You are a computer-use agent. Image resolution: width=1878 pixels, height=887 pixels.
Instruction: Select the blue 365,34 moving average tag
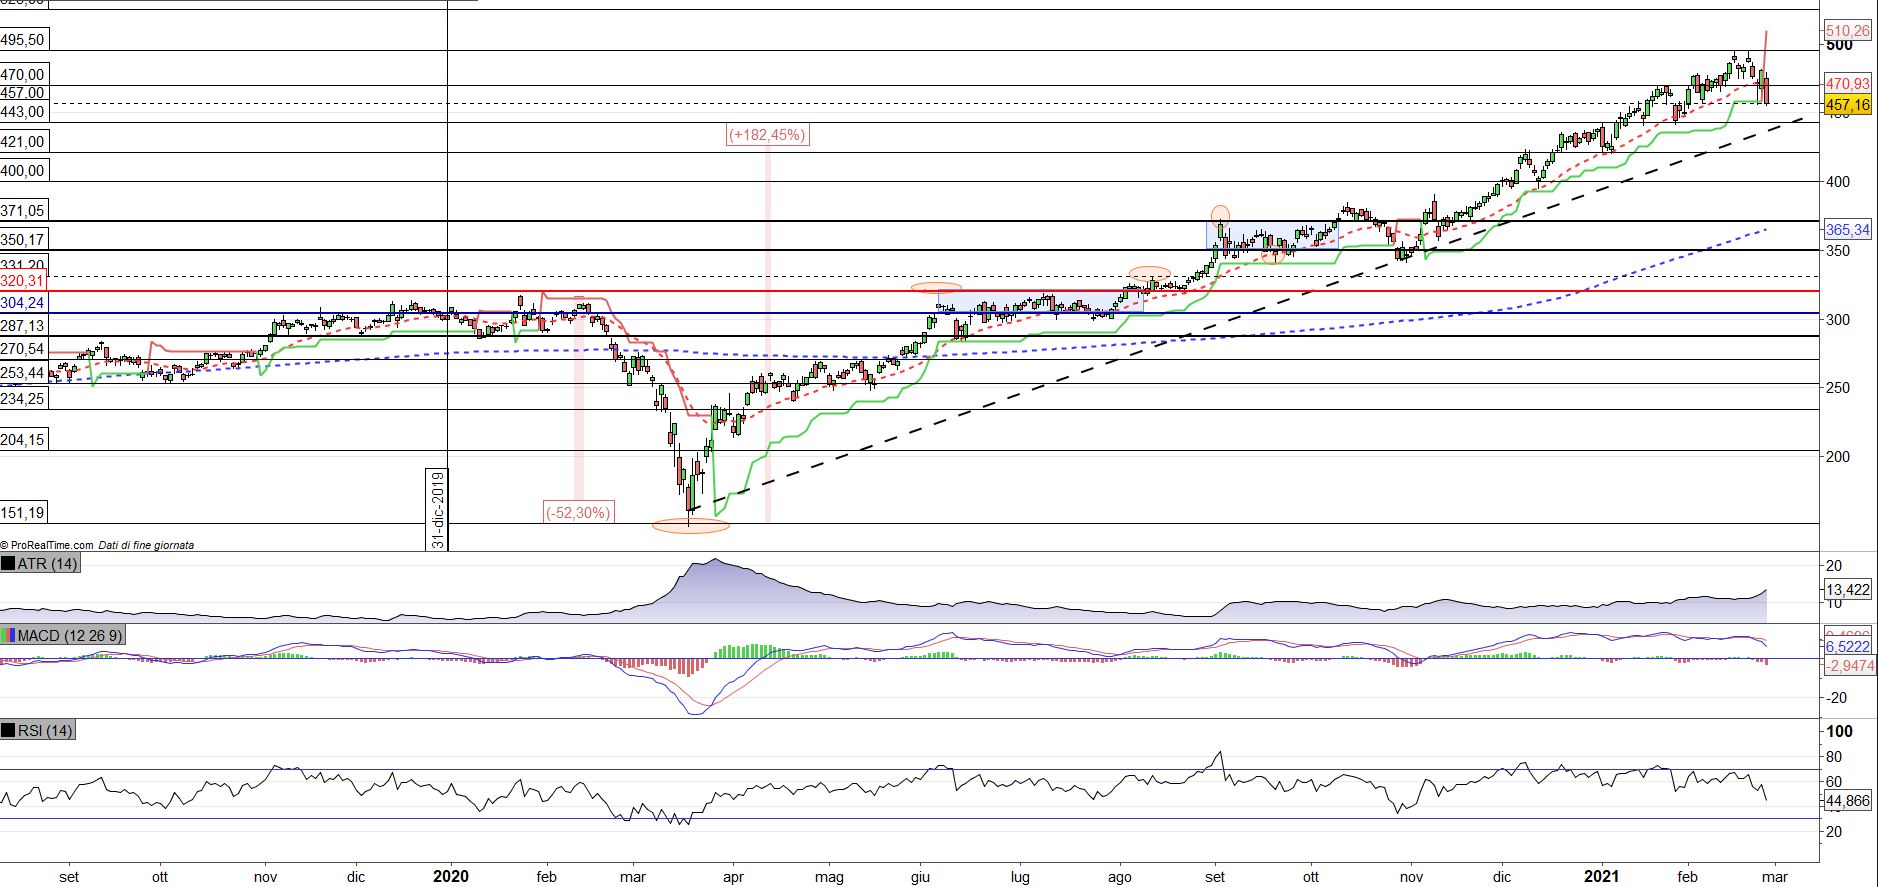(1847, 230)
